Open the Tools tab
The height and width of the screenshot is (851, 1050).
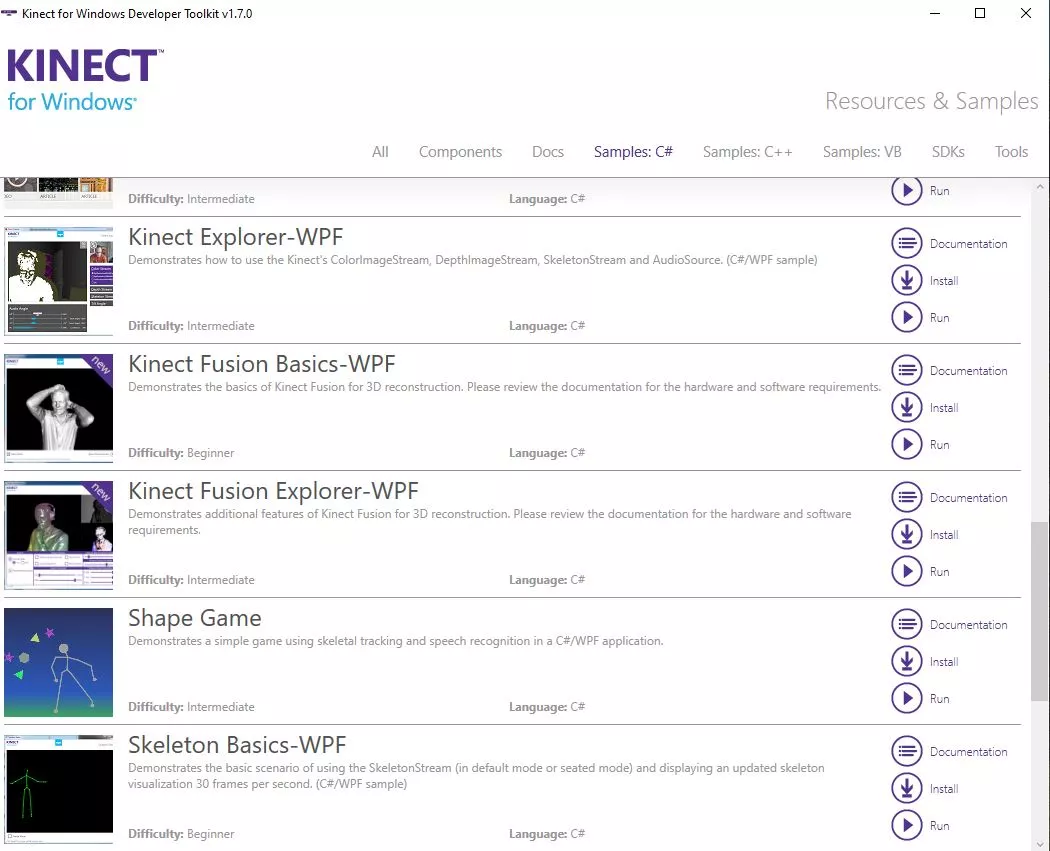pyautogui.click(x=1011, y=152)
